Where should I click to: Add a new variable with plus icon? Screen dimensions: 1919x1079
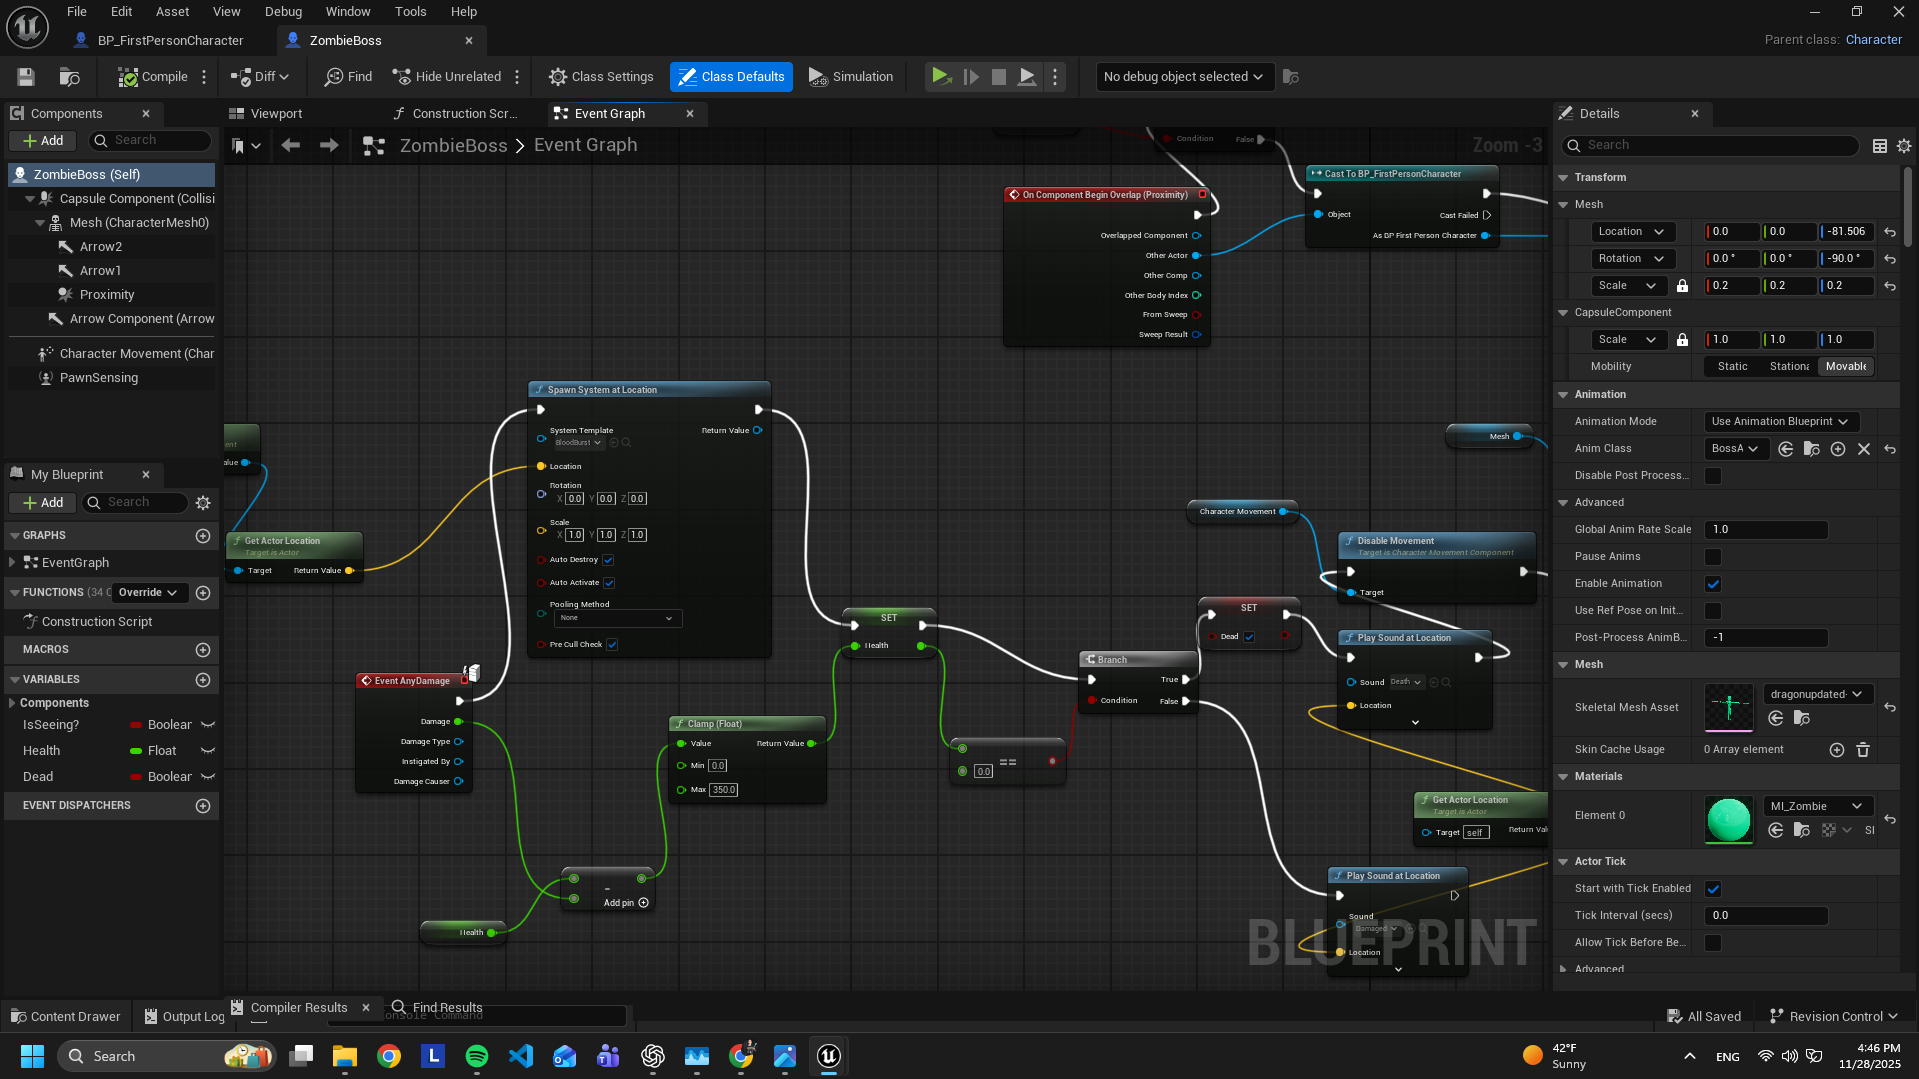pos(203,680)
